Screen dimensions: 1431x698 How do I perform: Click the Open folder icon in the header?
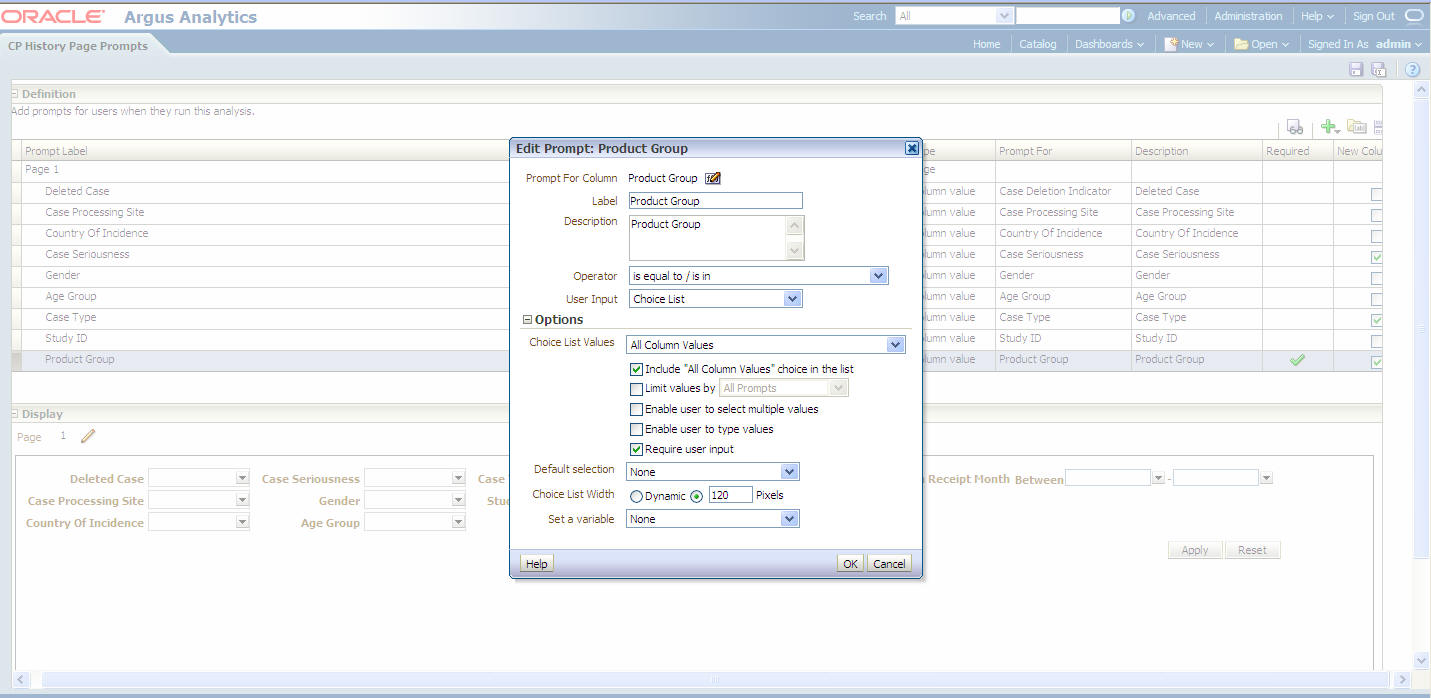1240,44
